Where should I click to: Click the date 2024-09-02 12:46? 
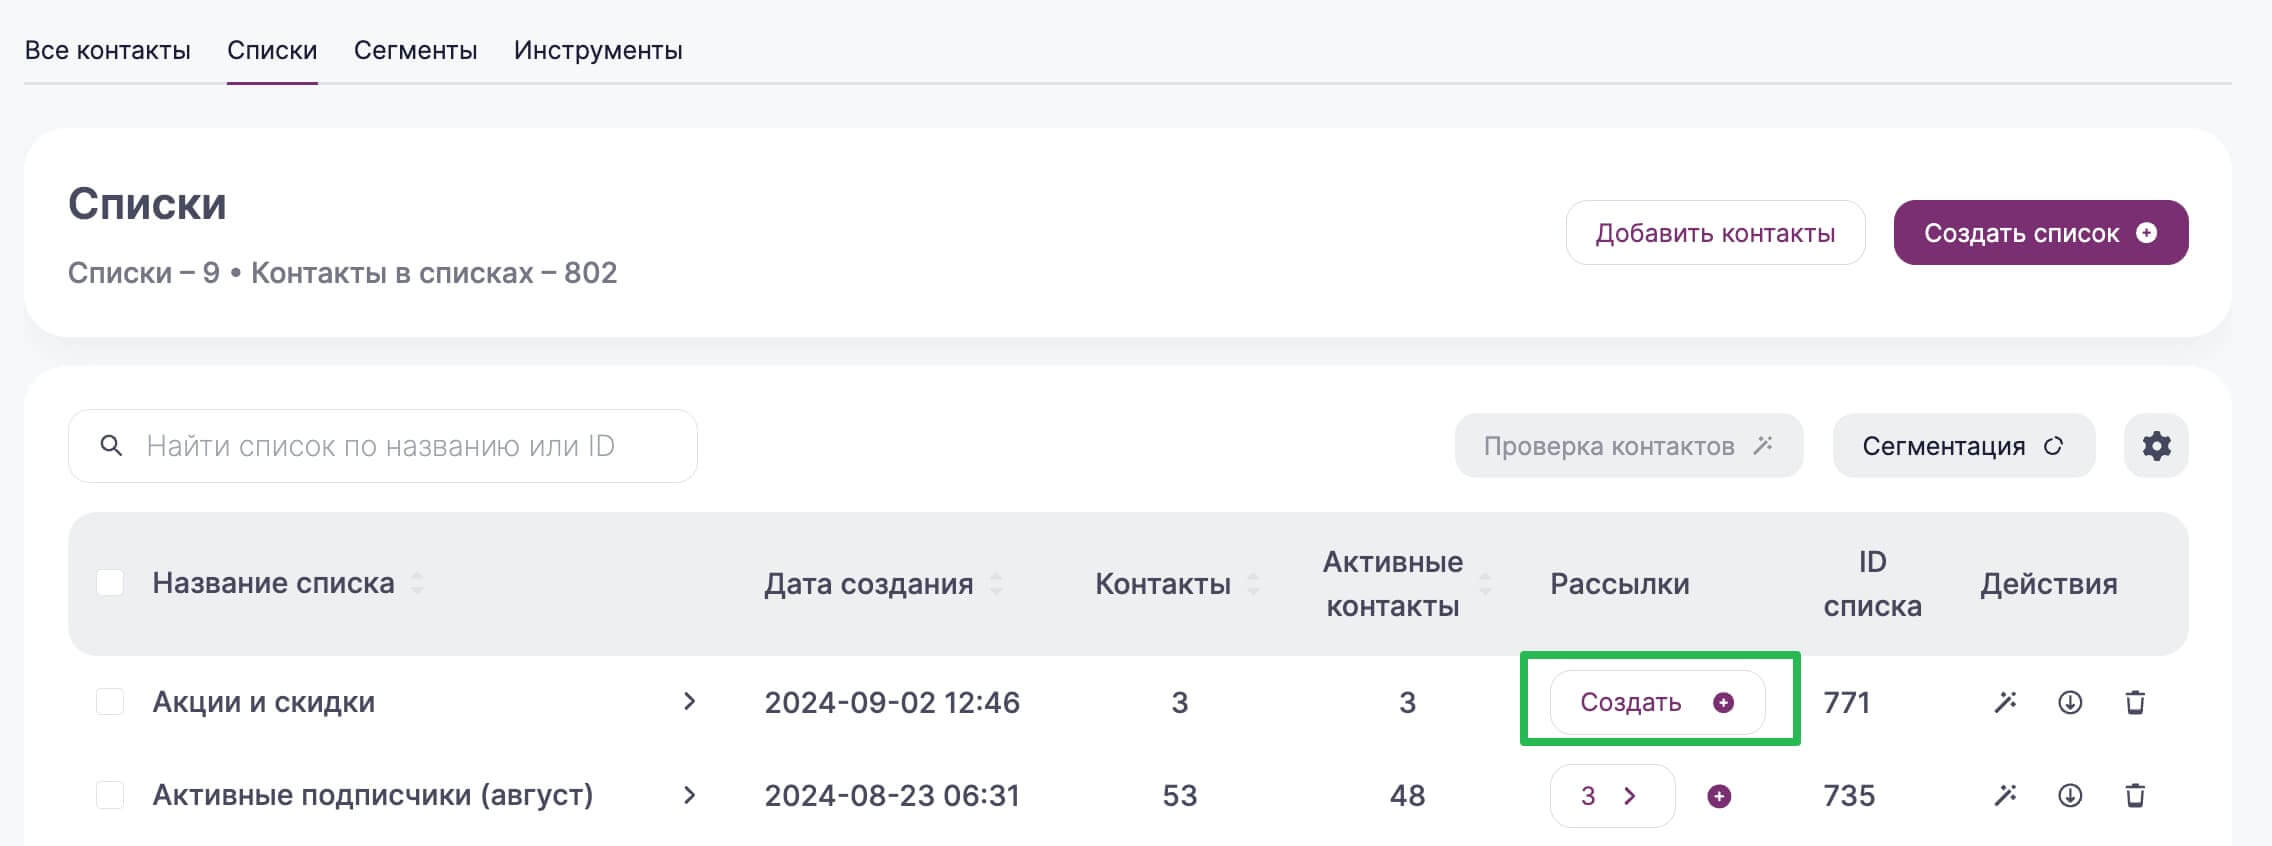892,702
